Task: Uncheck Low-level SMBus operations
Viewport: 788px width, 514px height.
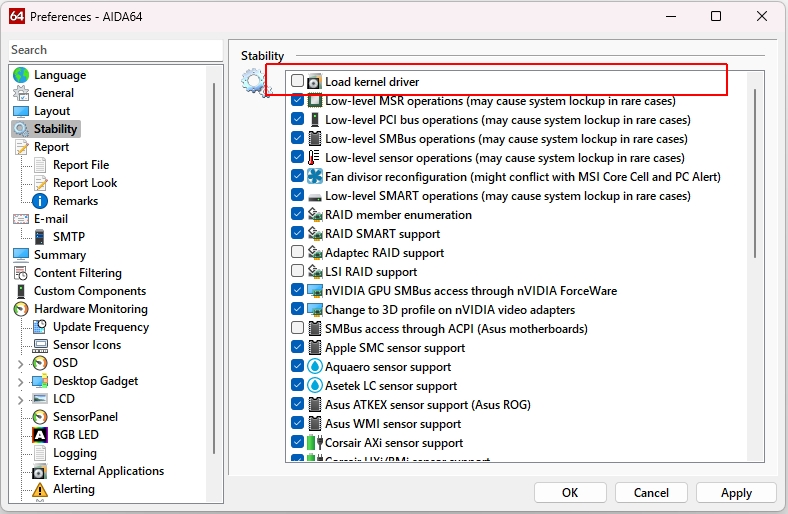Action: point(298,138)
